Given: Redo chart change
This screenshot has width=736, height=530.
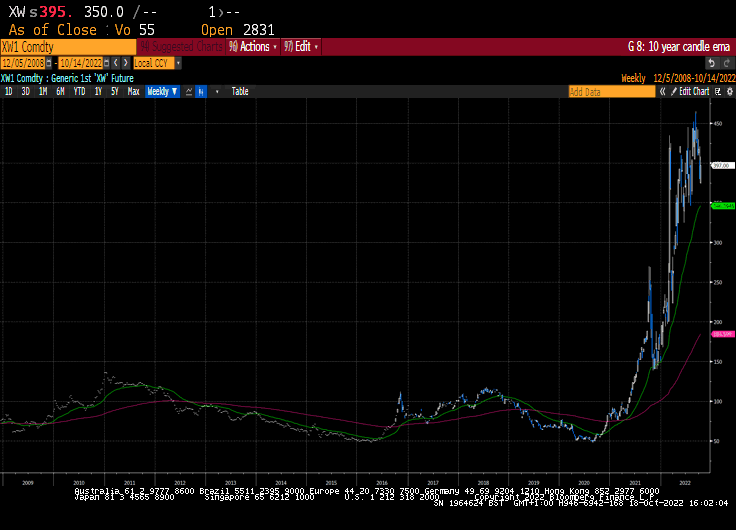Looking at the screenshot, I should click(727, 63).
